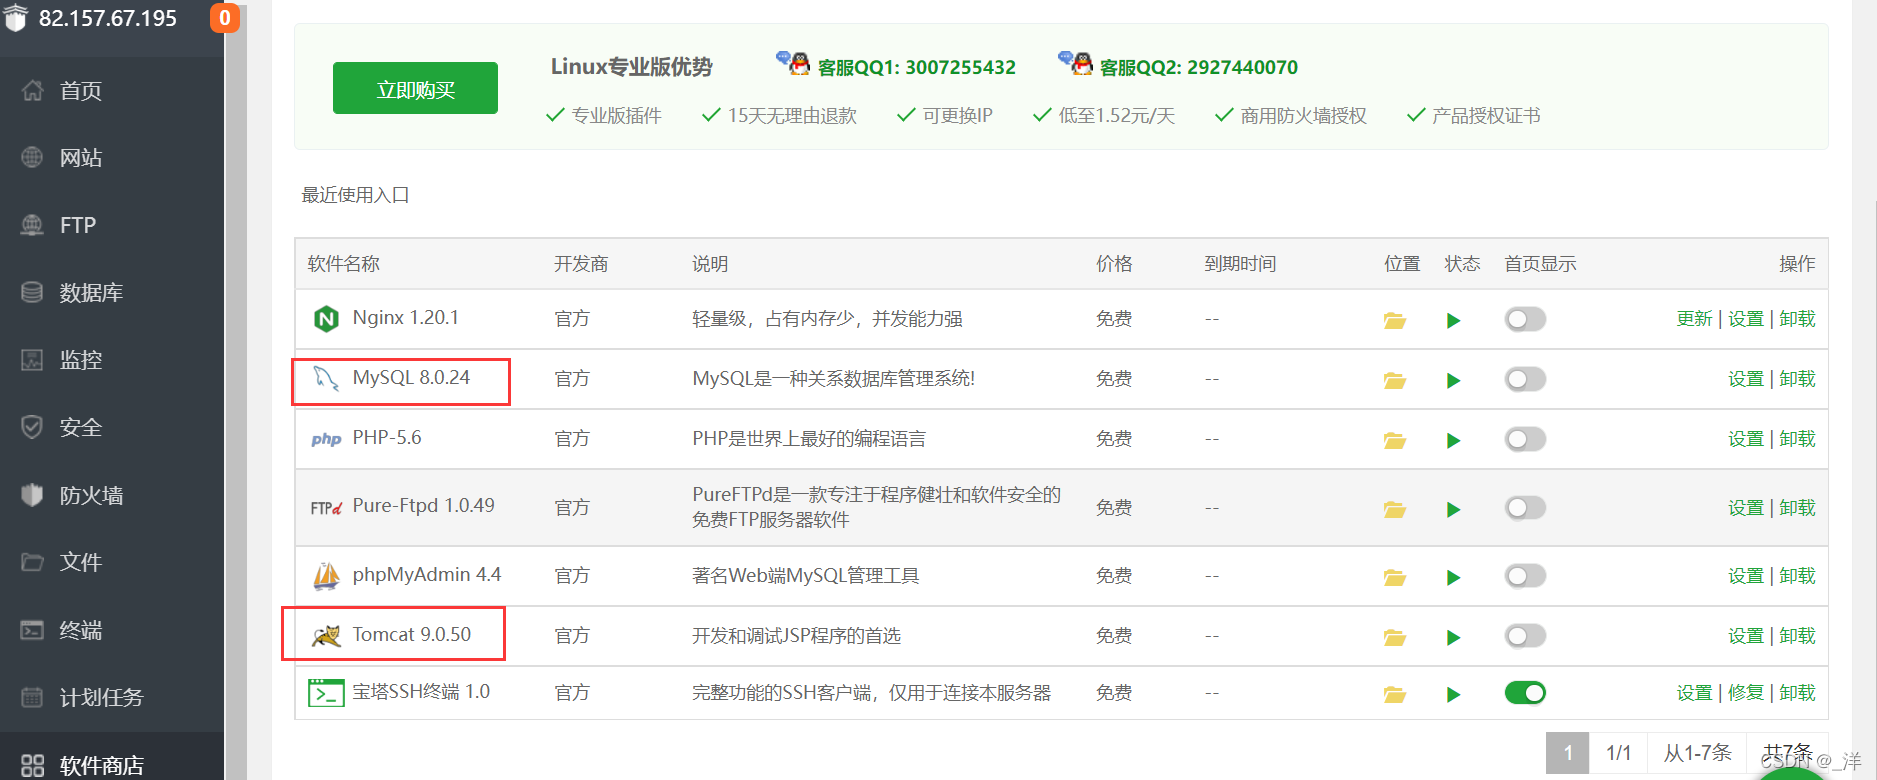The image size is (1877, 780).
Task: Toggle homepage display for Tomcat 9.0.50
Action: click(1525, 636)
